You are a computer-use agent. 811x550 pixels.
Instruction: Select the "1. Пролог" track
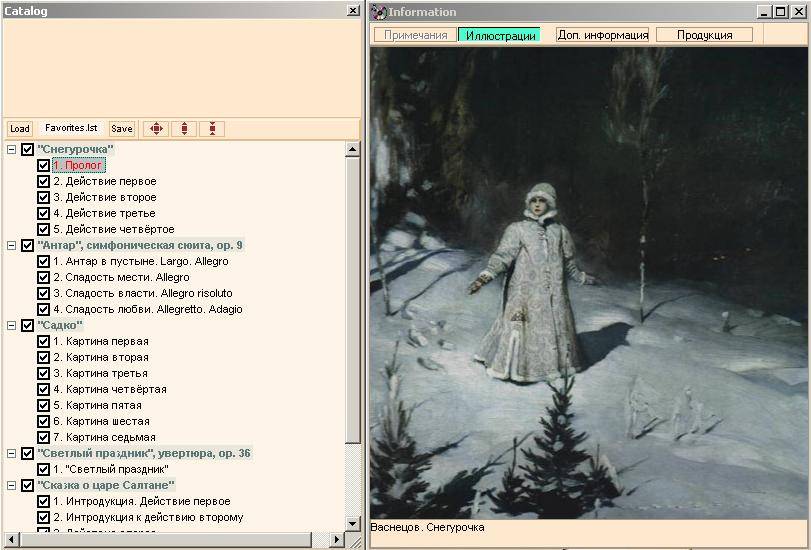tap(79, 166)
